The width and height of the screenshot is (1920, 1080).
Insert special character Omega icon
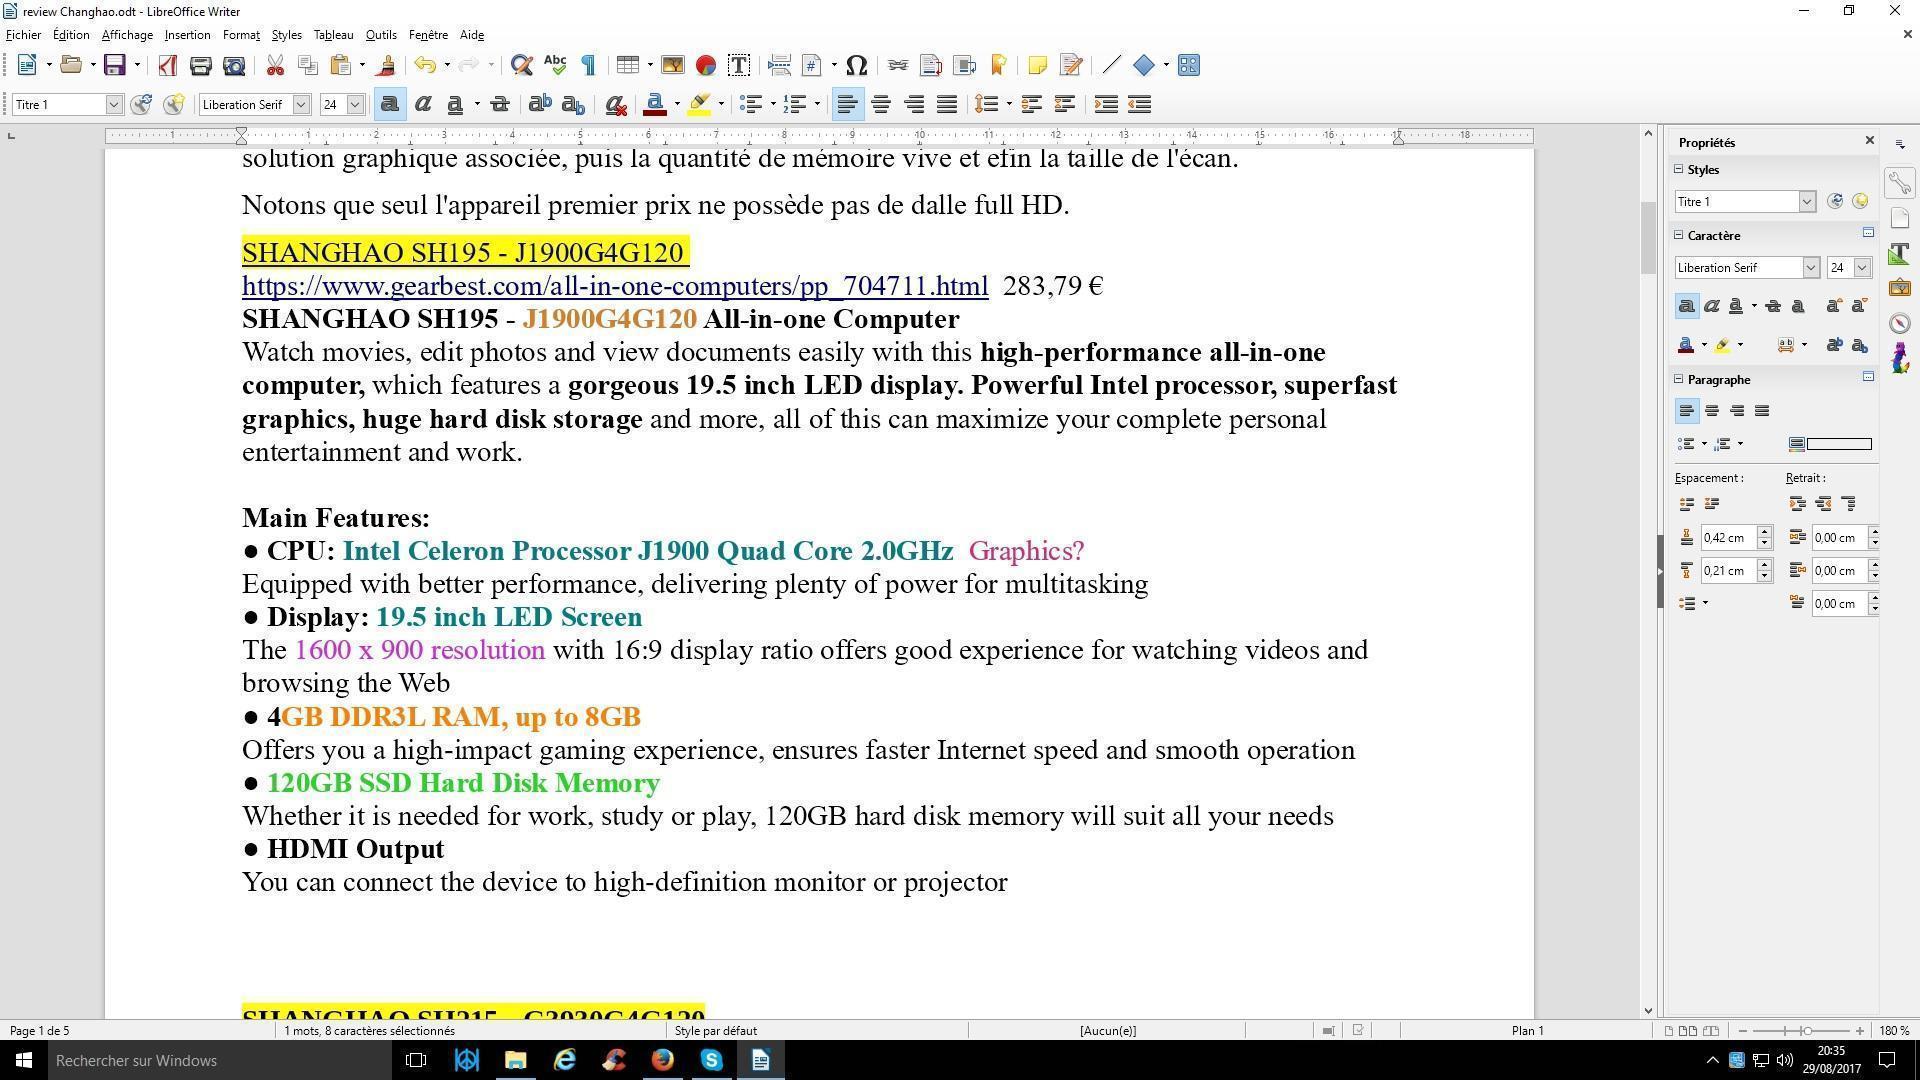[856, 66]
